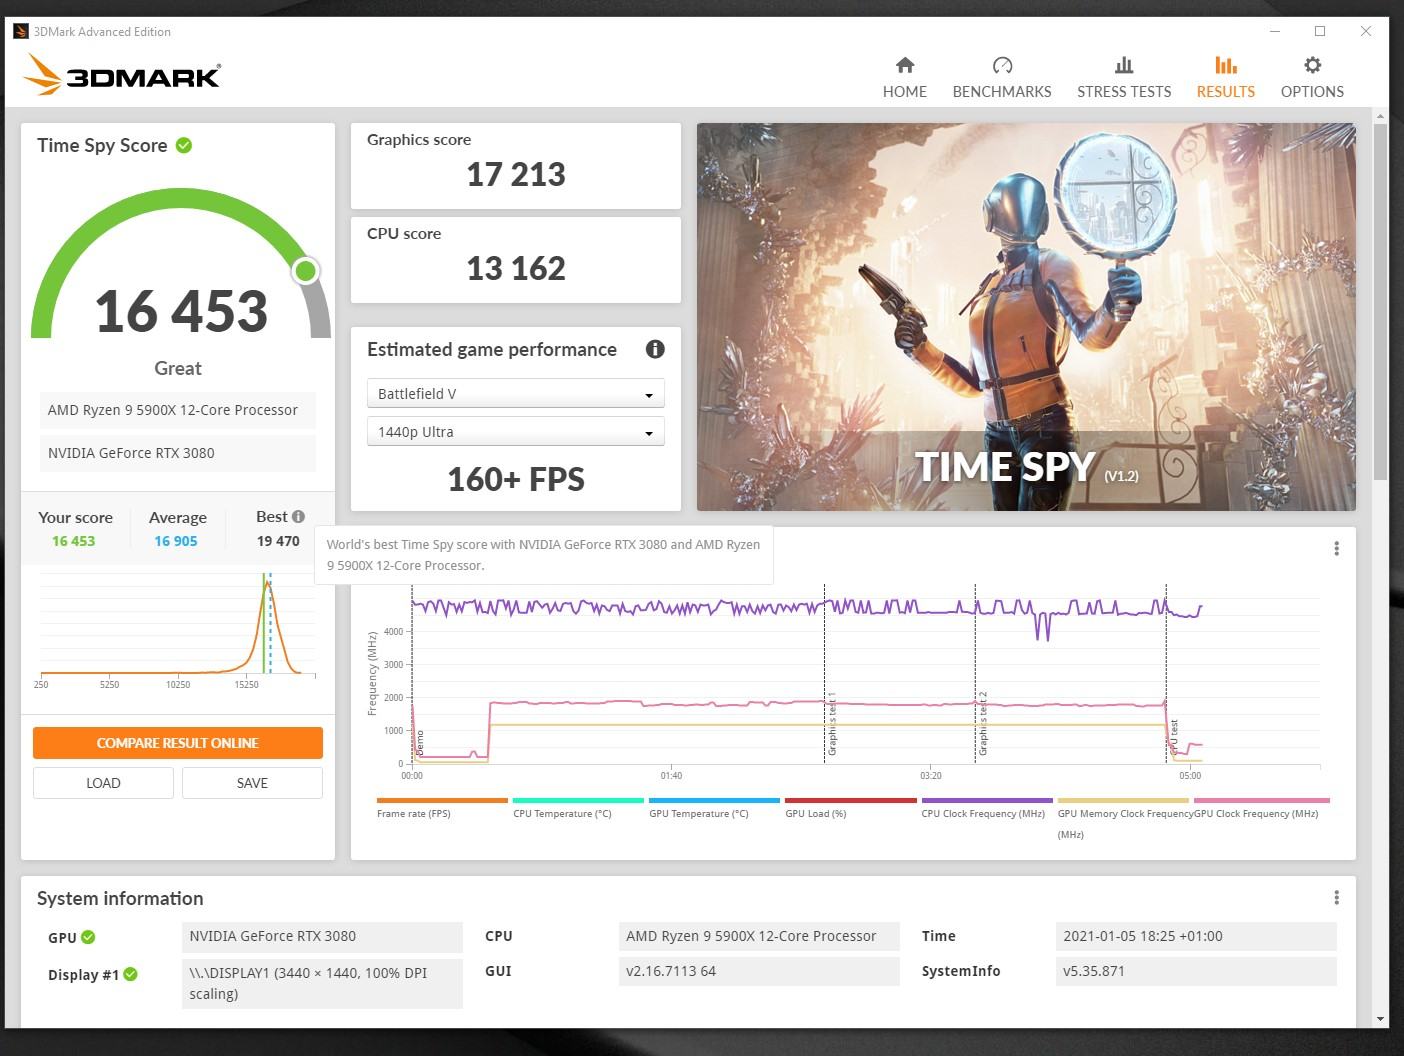Open the Options tab
Viewport: 1404px width, 1056px height.
[1312, 77]
